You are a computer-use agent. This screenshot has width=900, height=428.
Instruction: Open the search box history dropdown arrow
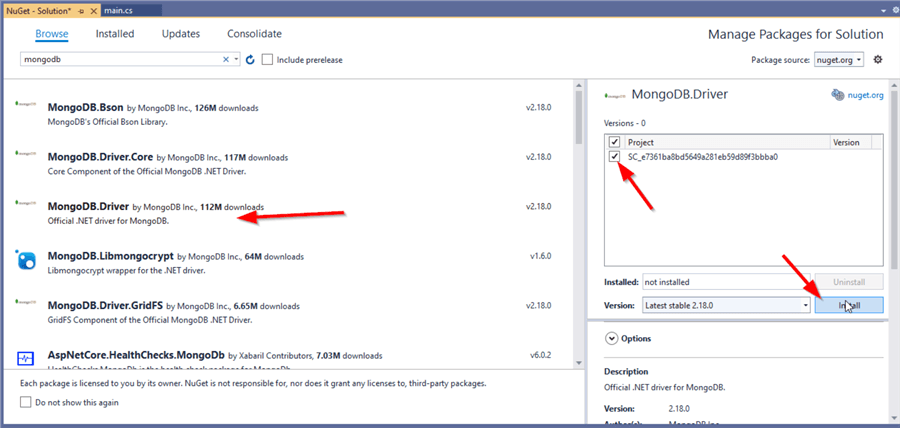click(236, 60)
